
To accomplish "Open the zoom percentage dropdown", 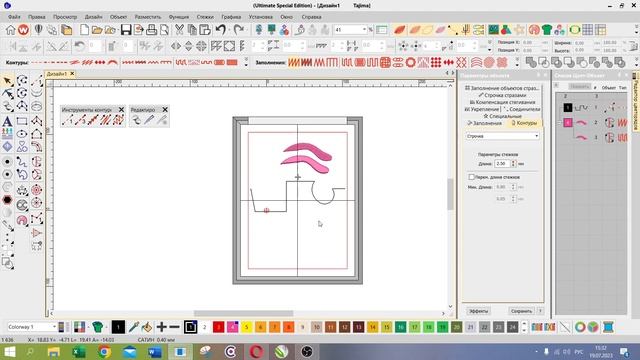I will (x=364, y=30).
